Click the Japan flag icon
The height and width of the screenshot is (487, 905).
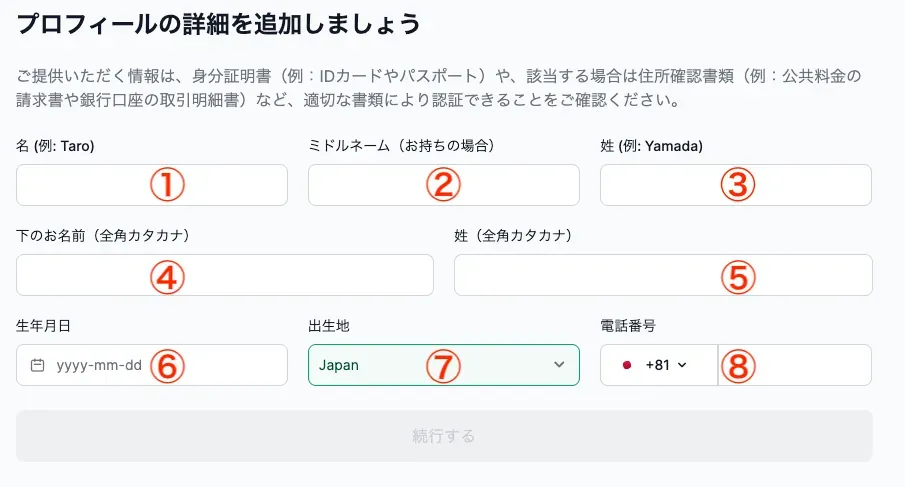[627, 365]
